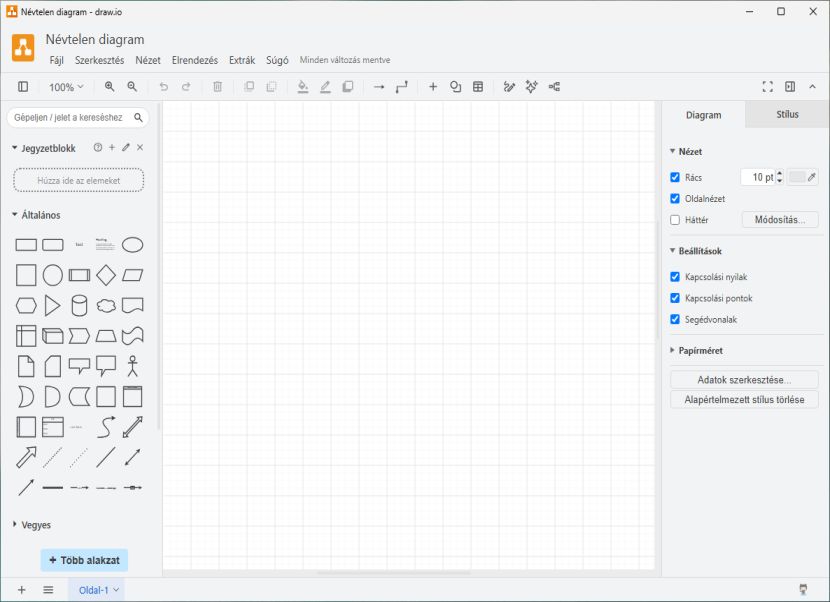
Task: Click the sparkle generate icon
Action: (x=531, y=86)
